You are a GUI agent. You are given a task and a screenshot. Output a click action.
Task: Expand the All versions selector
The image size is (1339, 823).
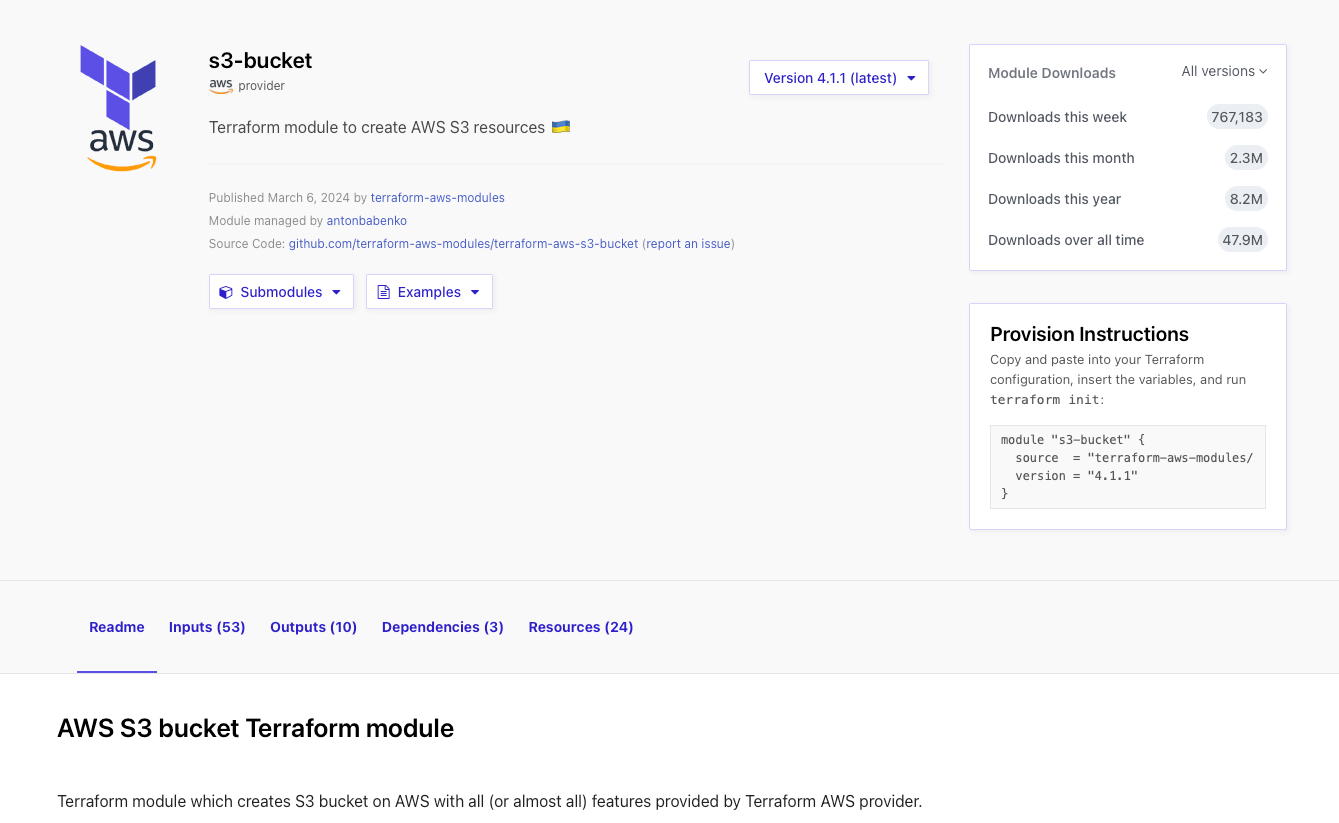pyautogui.click(x=1222, y=71)
